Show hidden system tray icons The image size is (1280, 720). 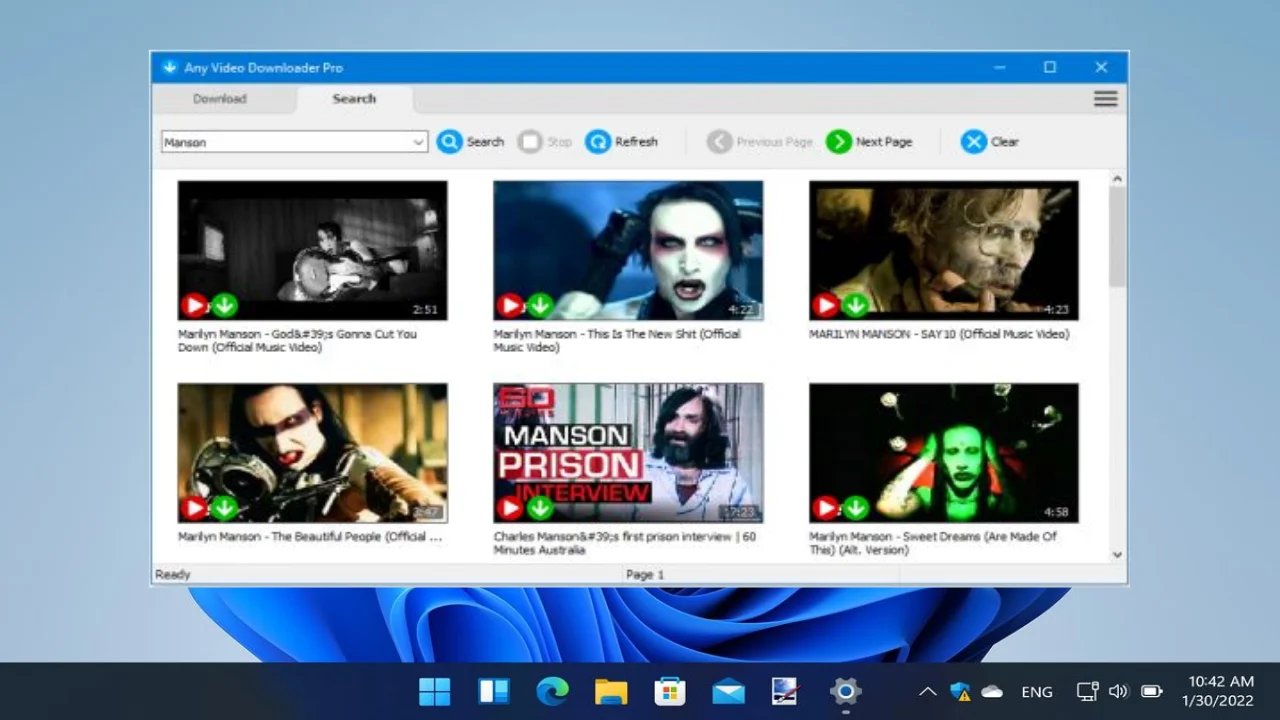[928, 691]
